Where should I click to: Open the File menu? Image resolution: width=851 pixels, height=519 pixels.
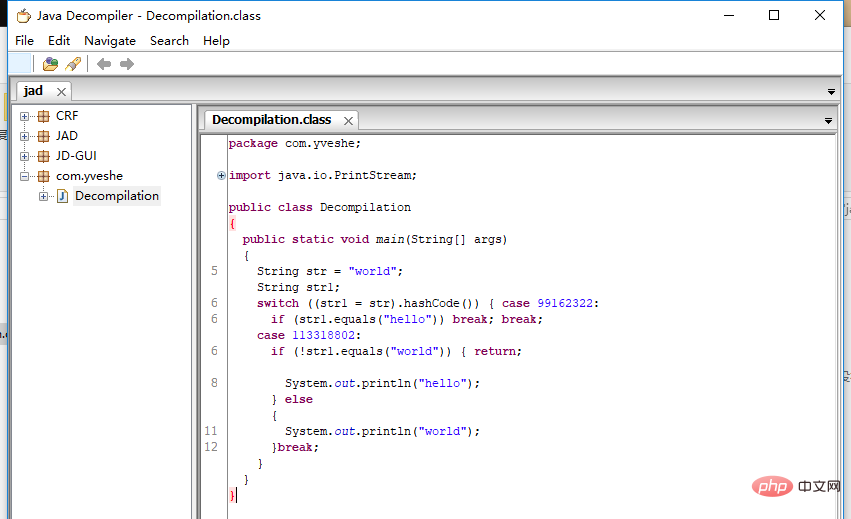24,41
